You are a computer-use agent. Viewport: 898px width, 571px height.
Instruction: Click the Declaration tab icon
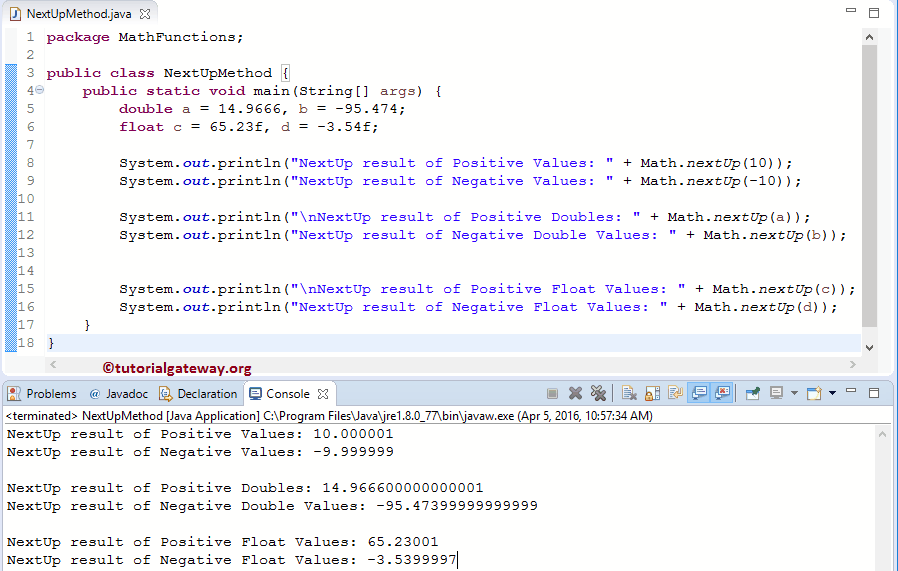click(166, 393)
